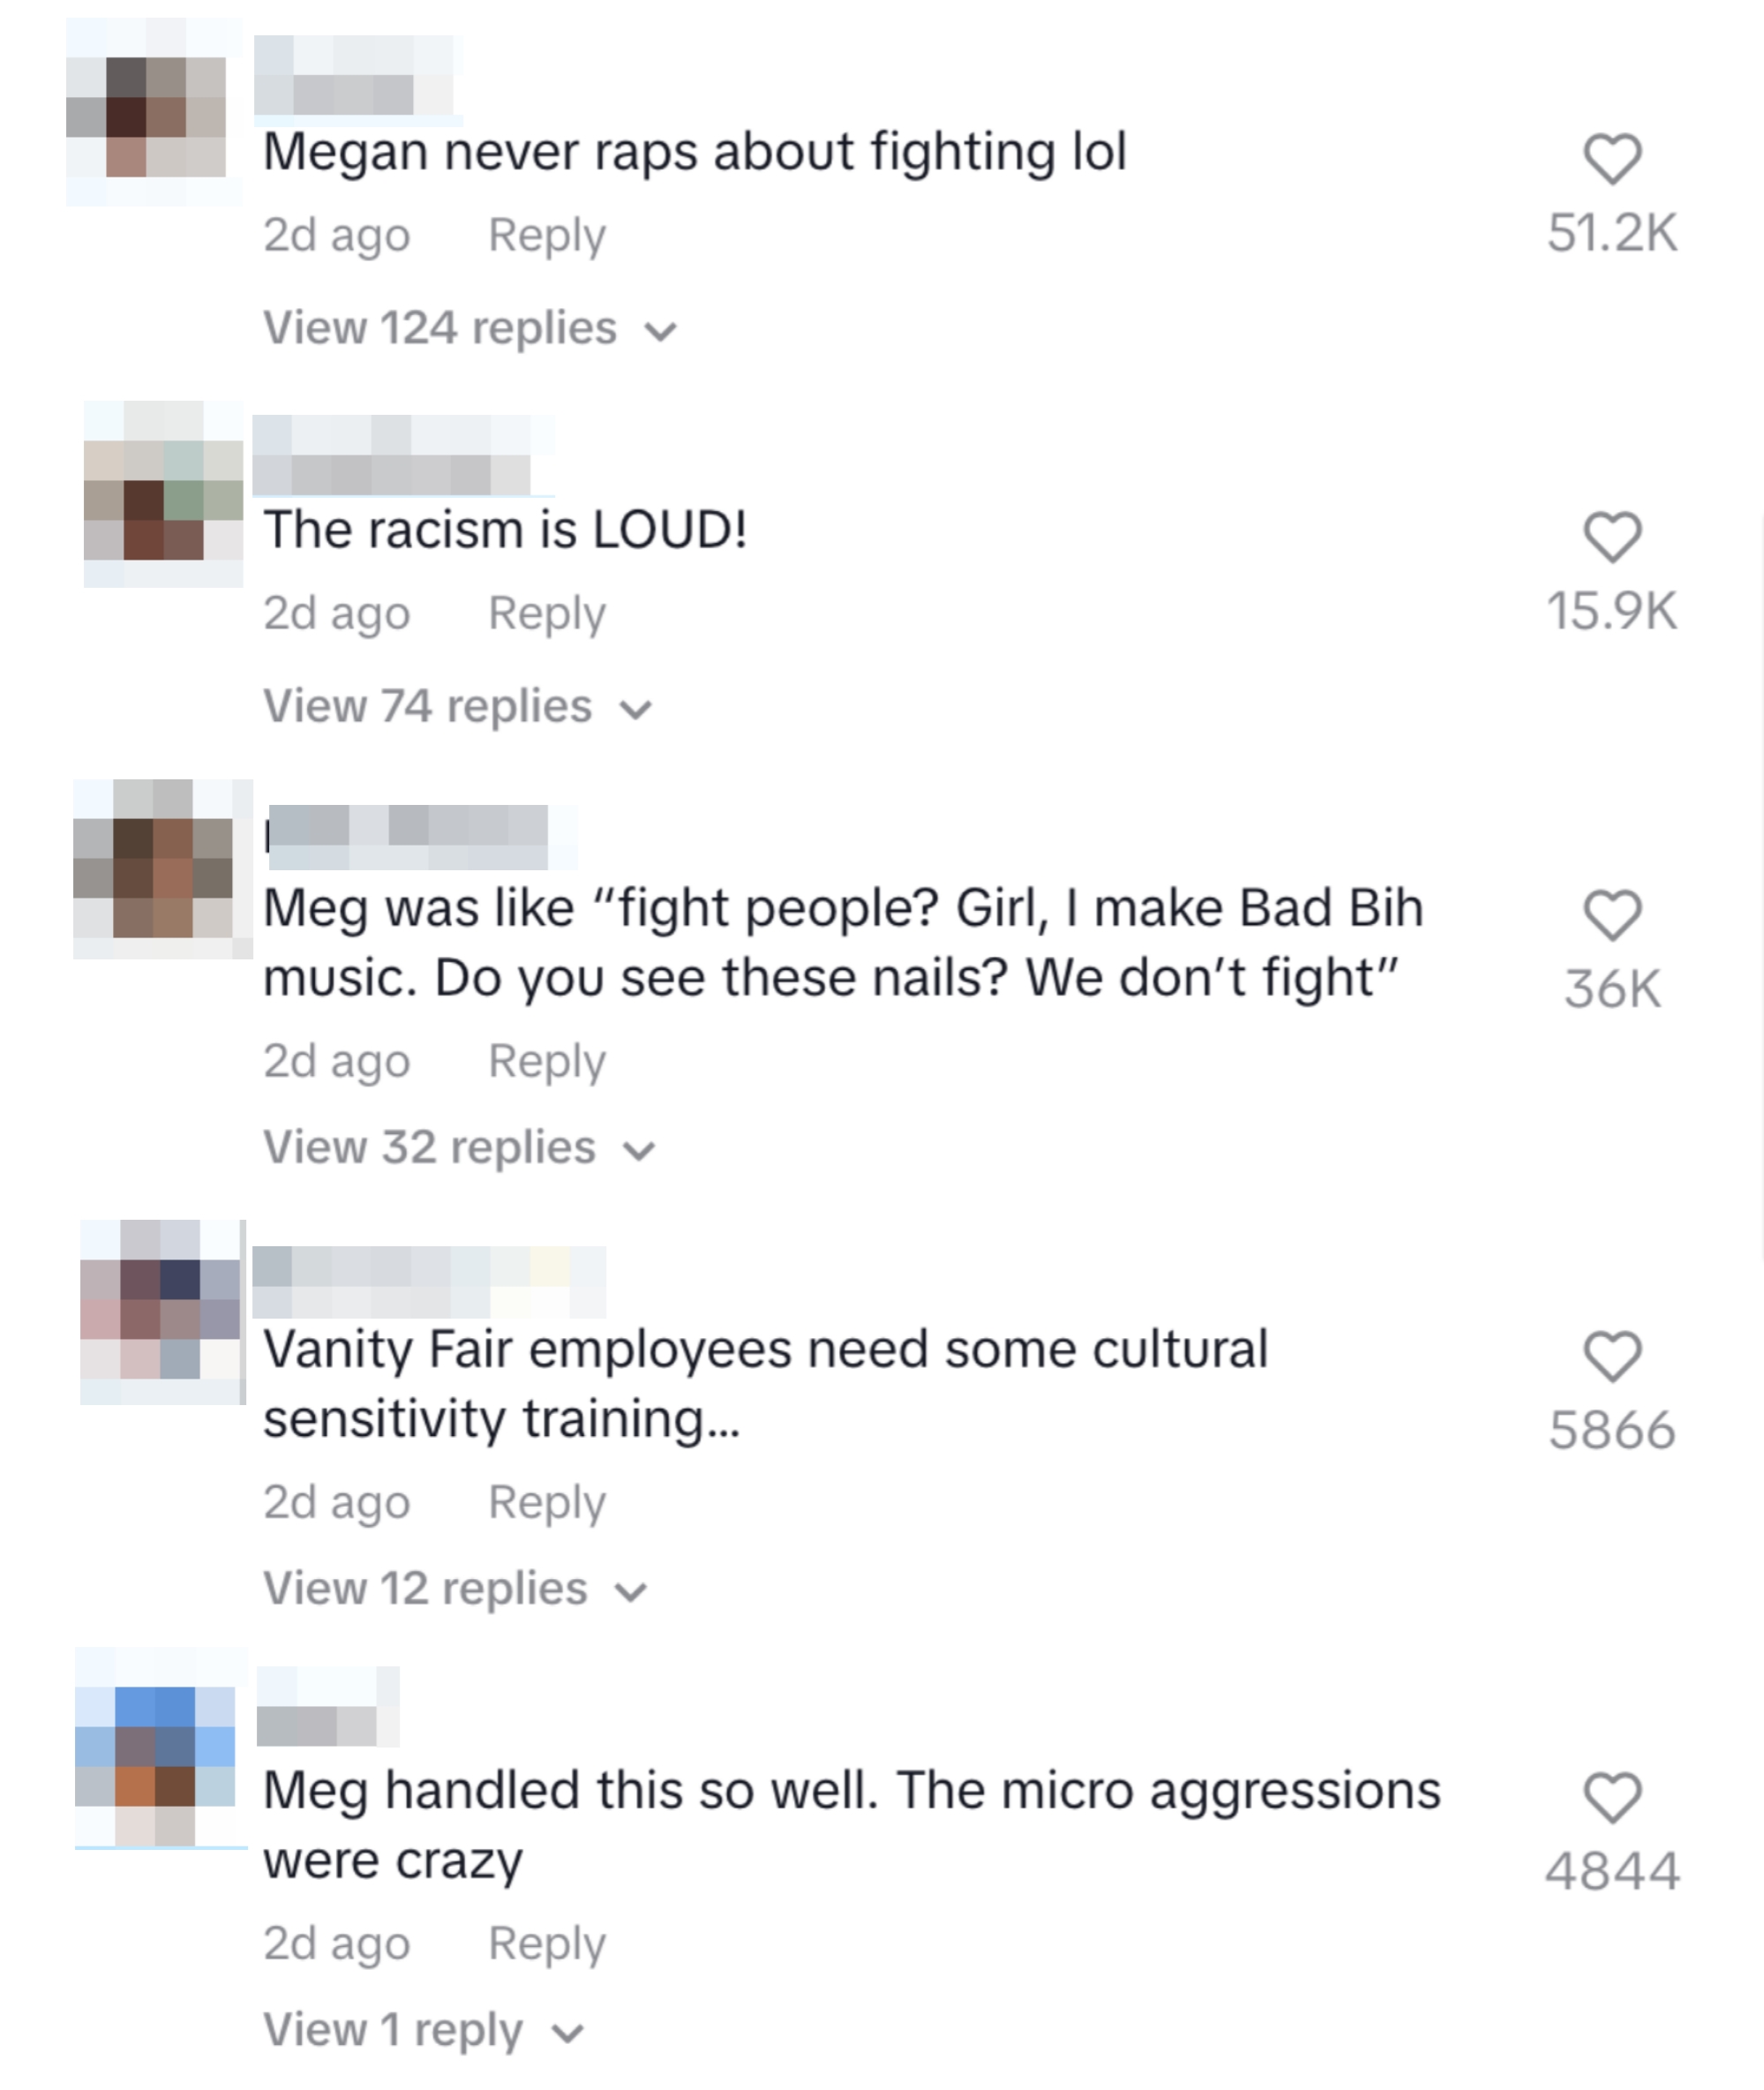
Task: Heart the Vanity Fair employees comment
Action: [x=1612, y=1357]
